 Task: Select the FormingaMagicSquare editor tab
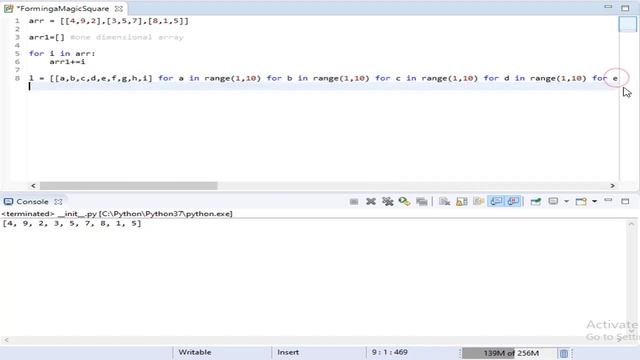click(x=63, y=9)
